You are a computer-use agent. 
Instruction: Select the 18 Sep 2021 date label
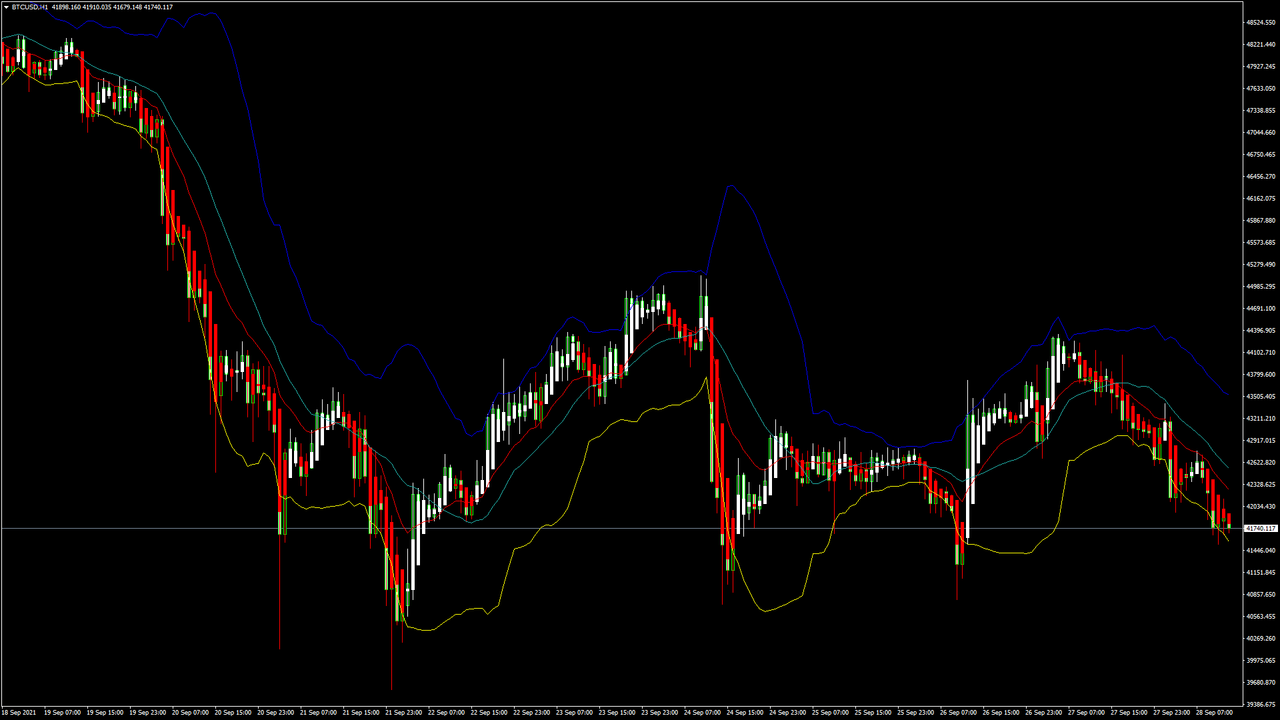(19, 713)
